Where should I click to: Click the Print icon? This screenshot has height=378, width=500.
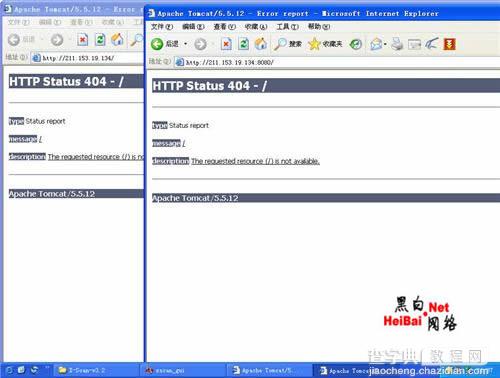pyautogui.click(x=397, y=44)
